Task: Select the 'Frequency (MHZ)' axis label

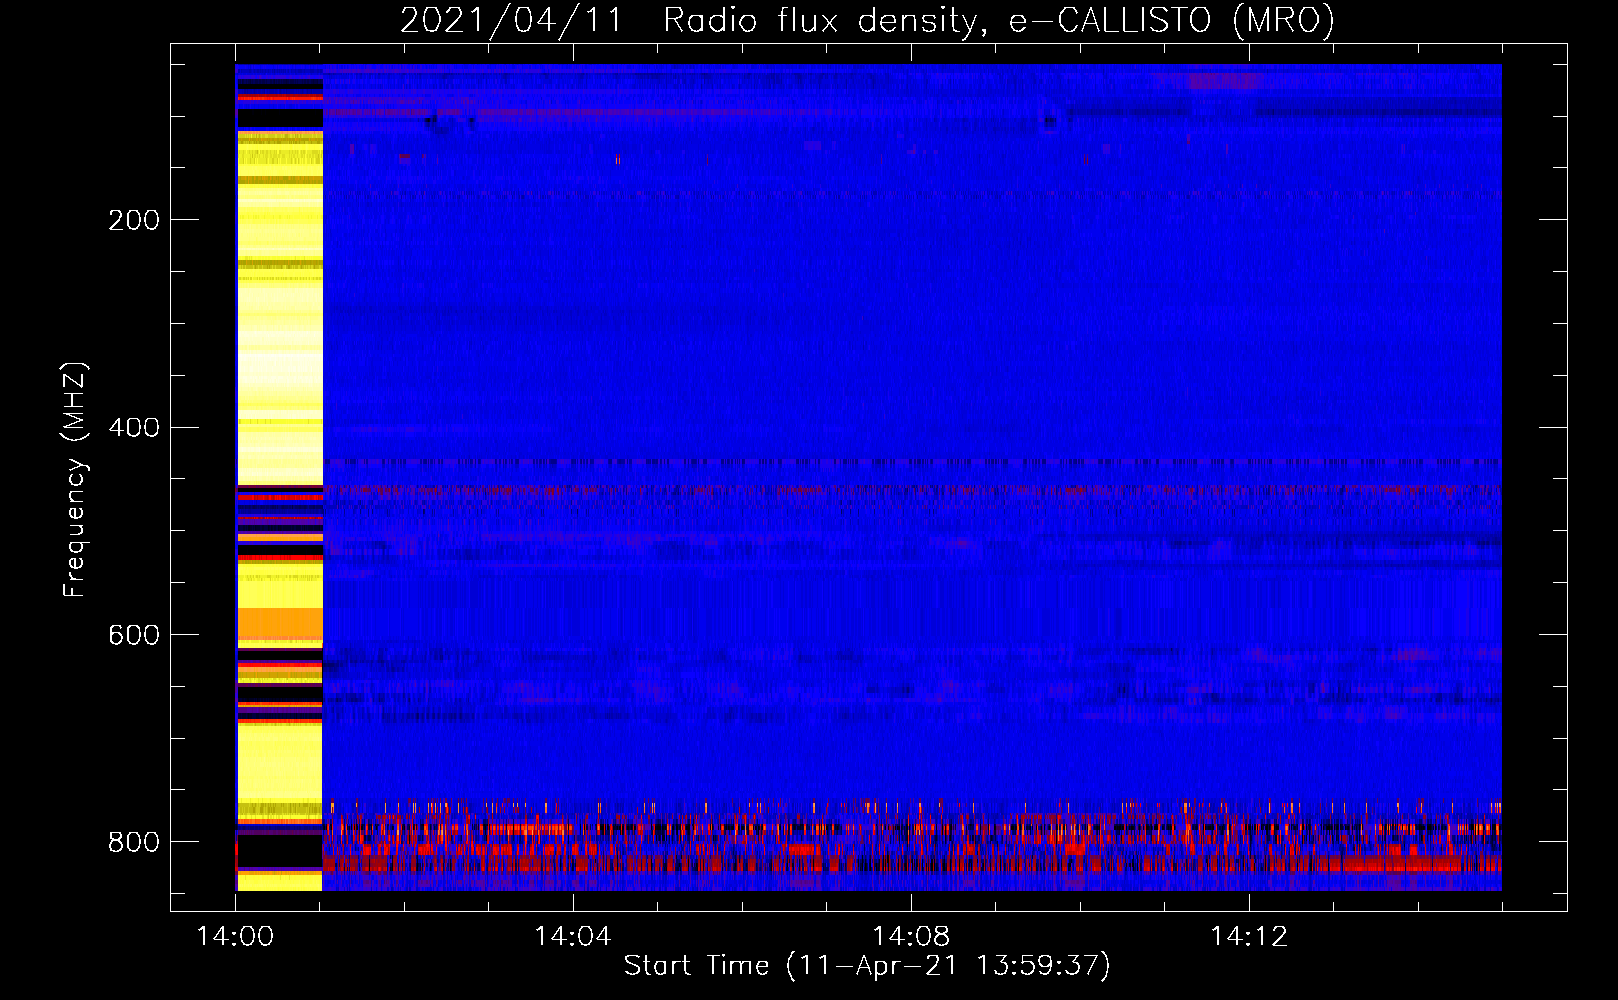Action: tap(75, 480)
